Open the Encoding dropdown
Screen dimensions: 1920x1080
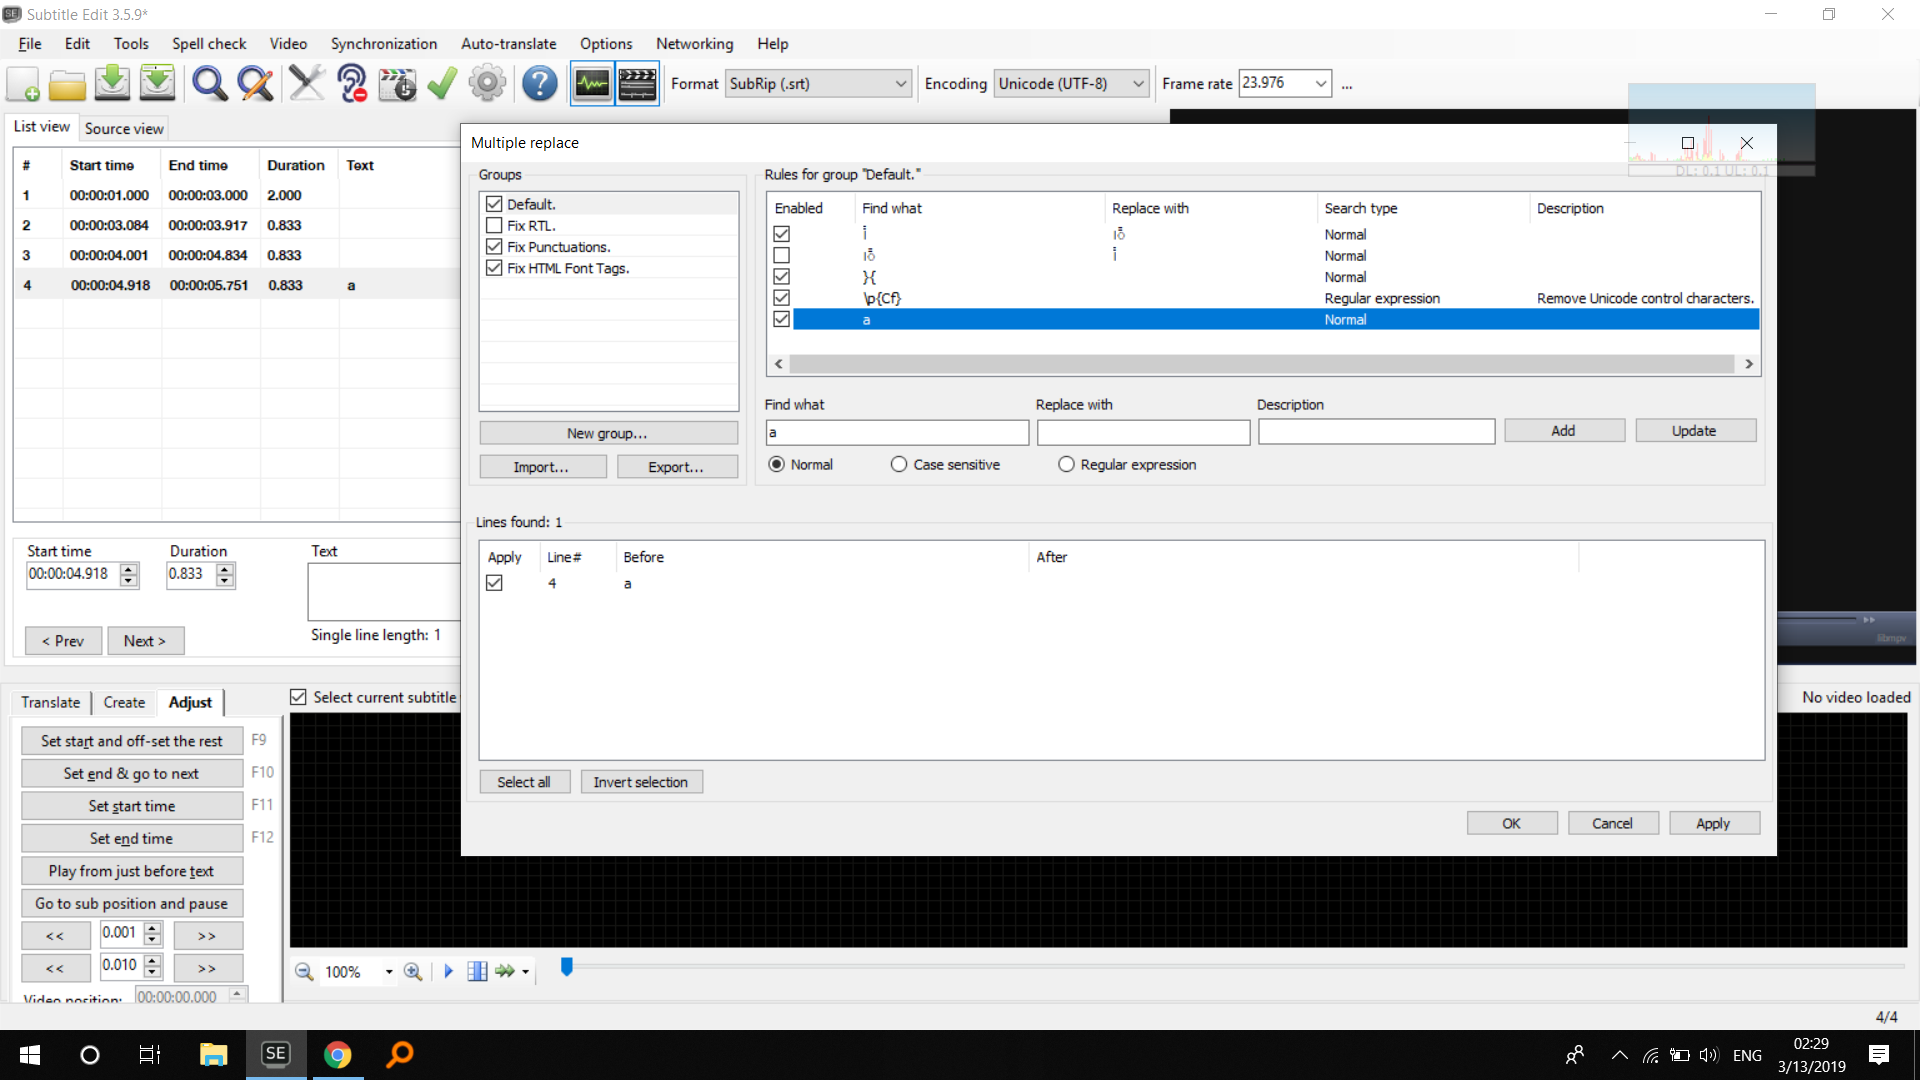(1137, 84)
